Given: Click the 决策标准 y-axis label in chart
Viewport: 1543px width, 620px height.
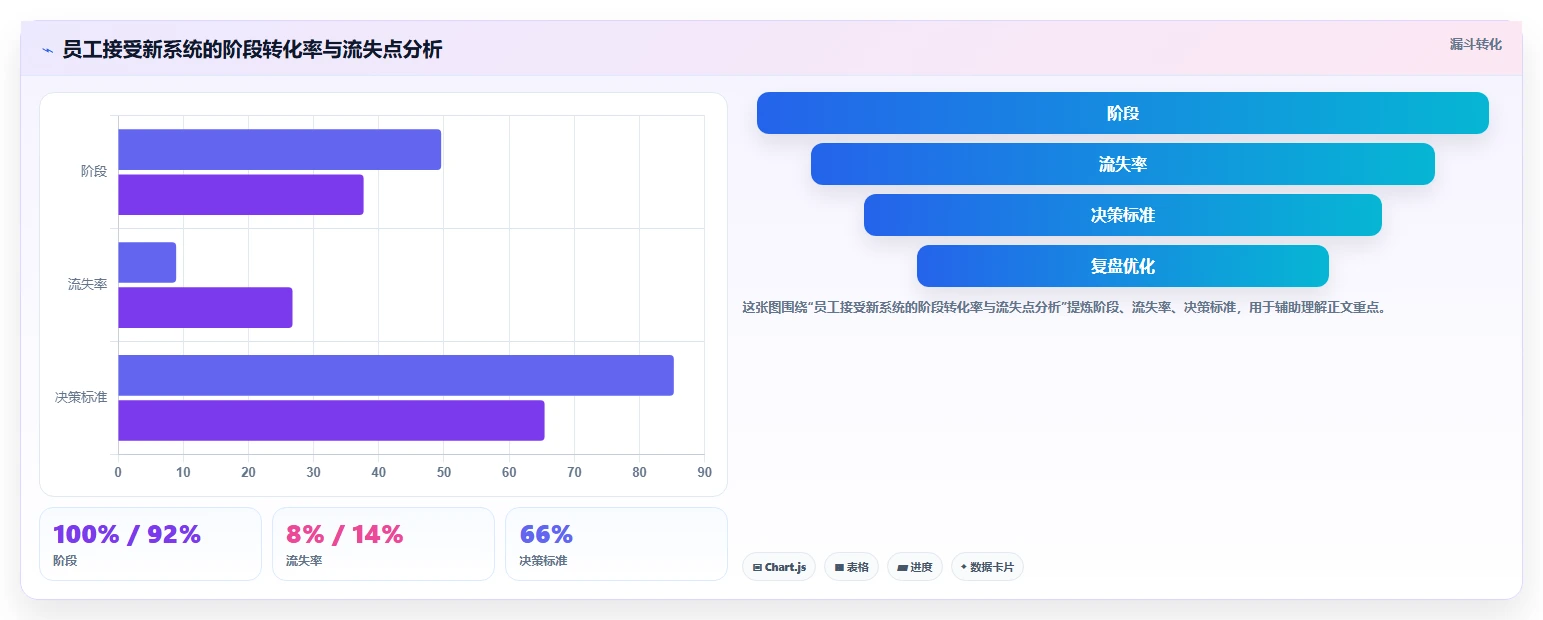Looking at the screenshot, I should click(x=81, y=397).
